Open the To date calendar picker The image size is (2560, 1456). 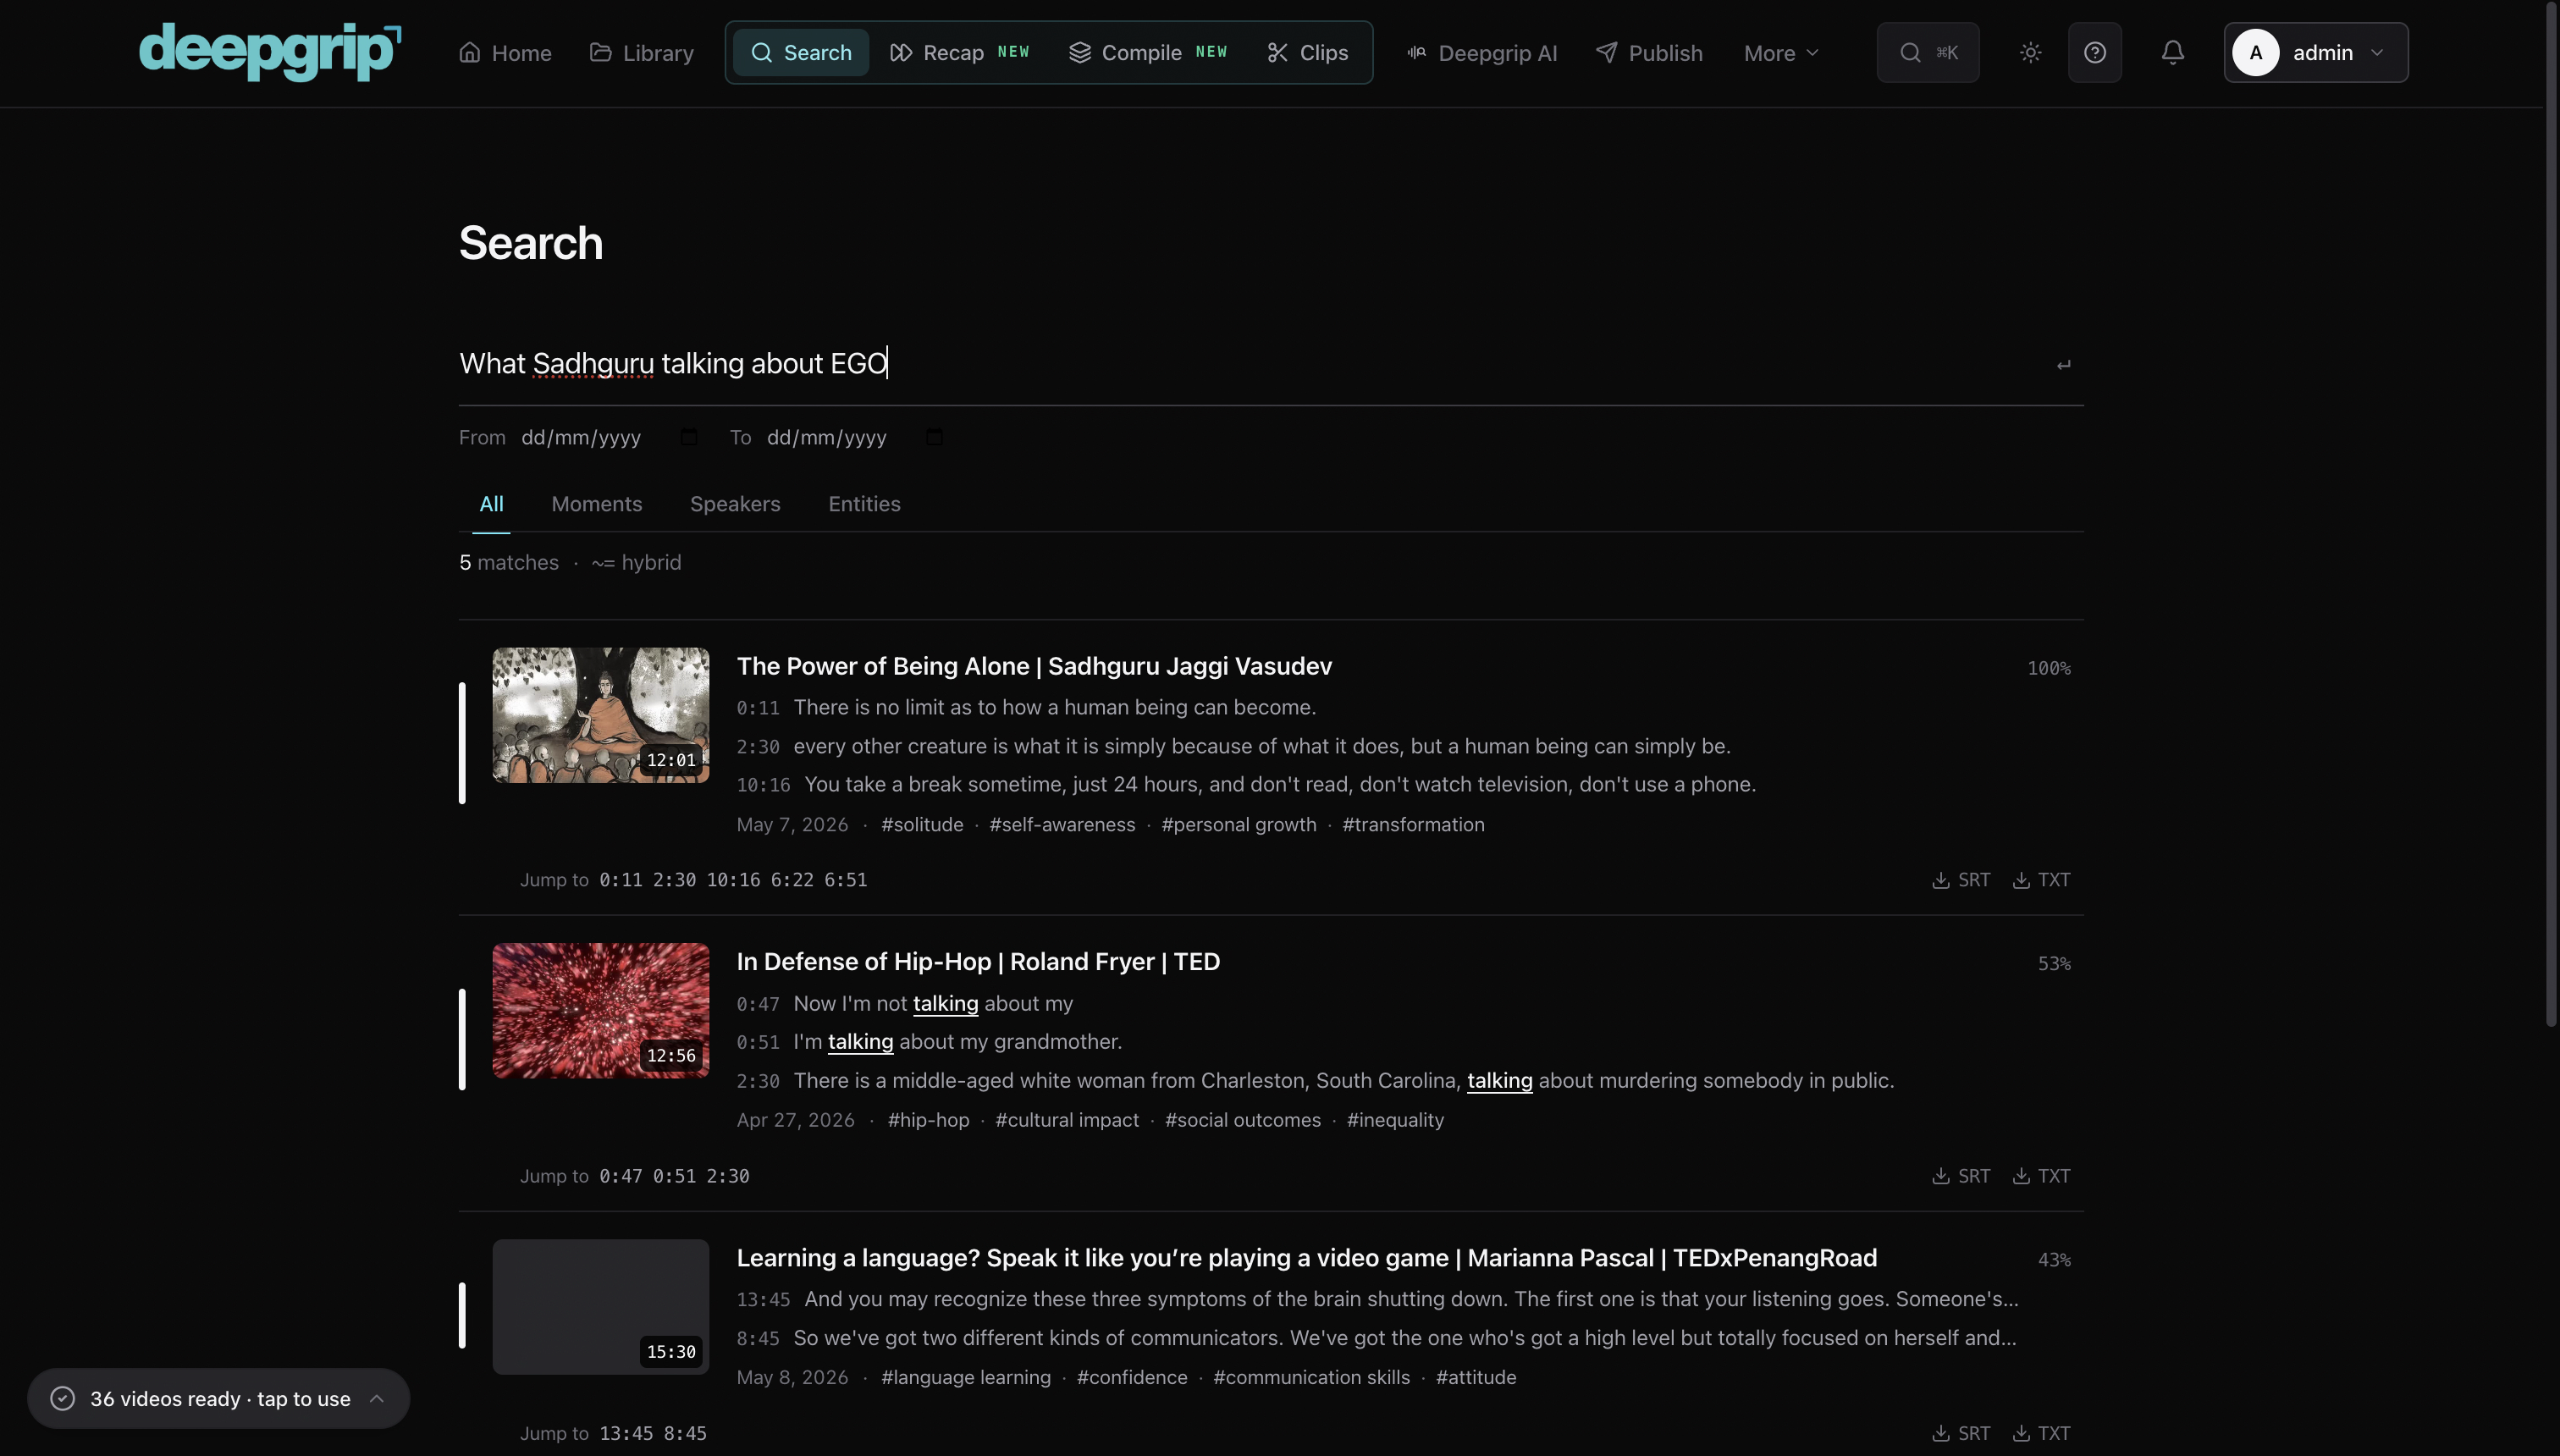click(x=934, y=437)
